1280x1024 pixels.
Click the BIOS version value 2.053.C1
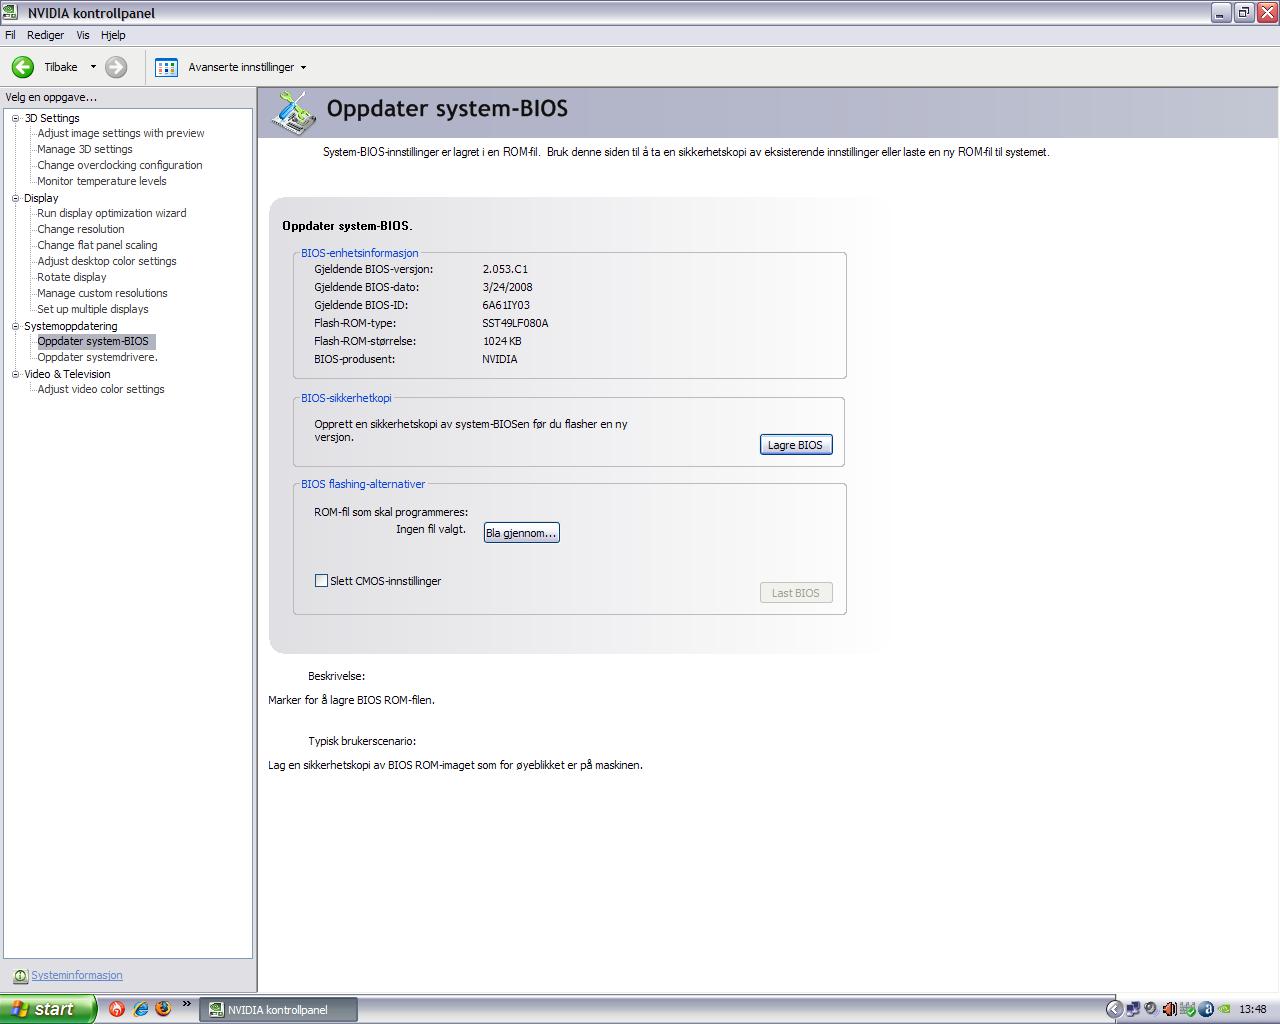pyautogui.click(x=505, y=269)
